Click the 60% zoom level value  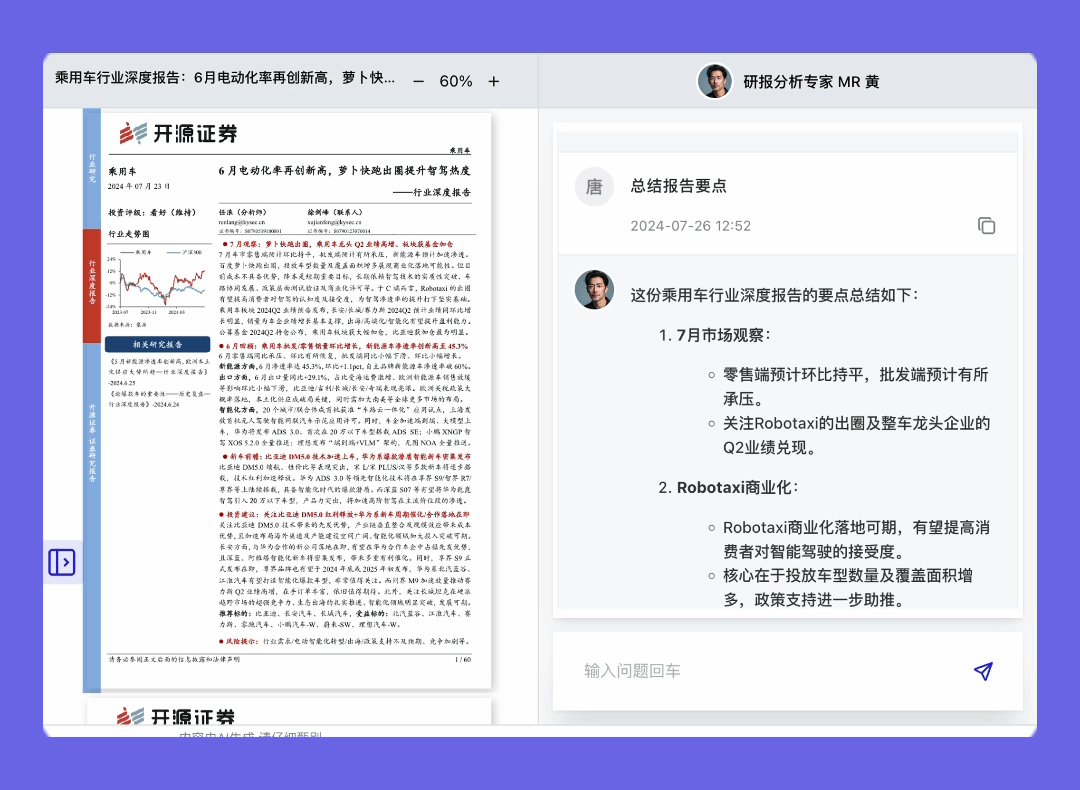coord(456,81)
